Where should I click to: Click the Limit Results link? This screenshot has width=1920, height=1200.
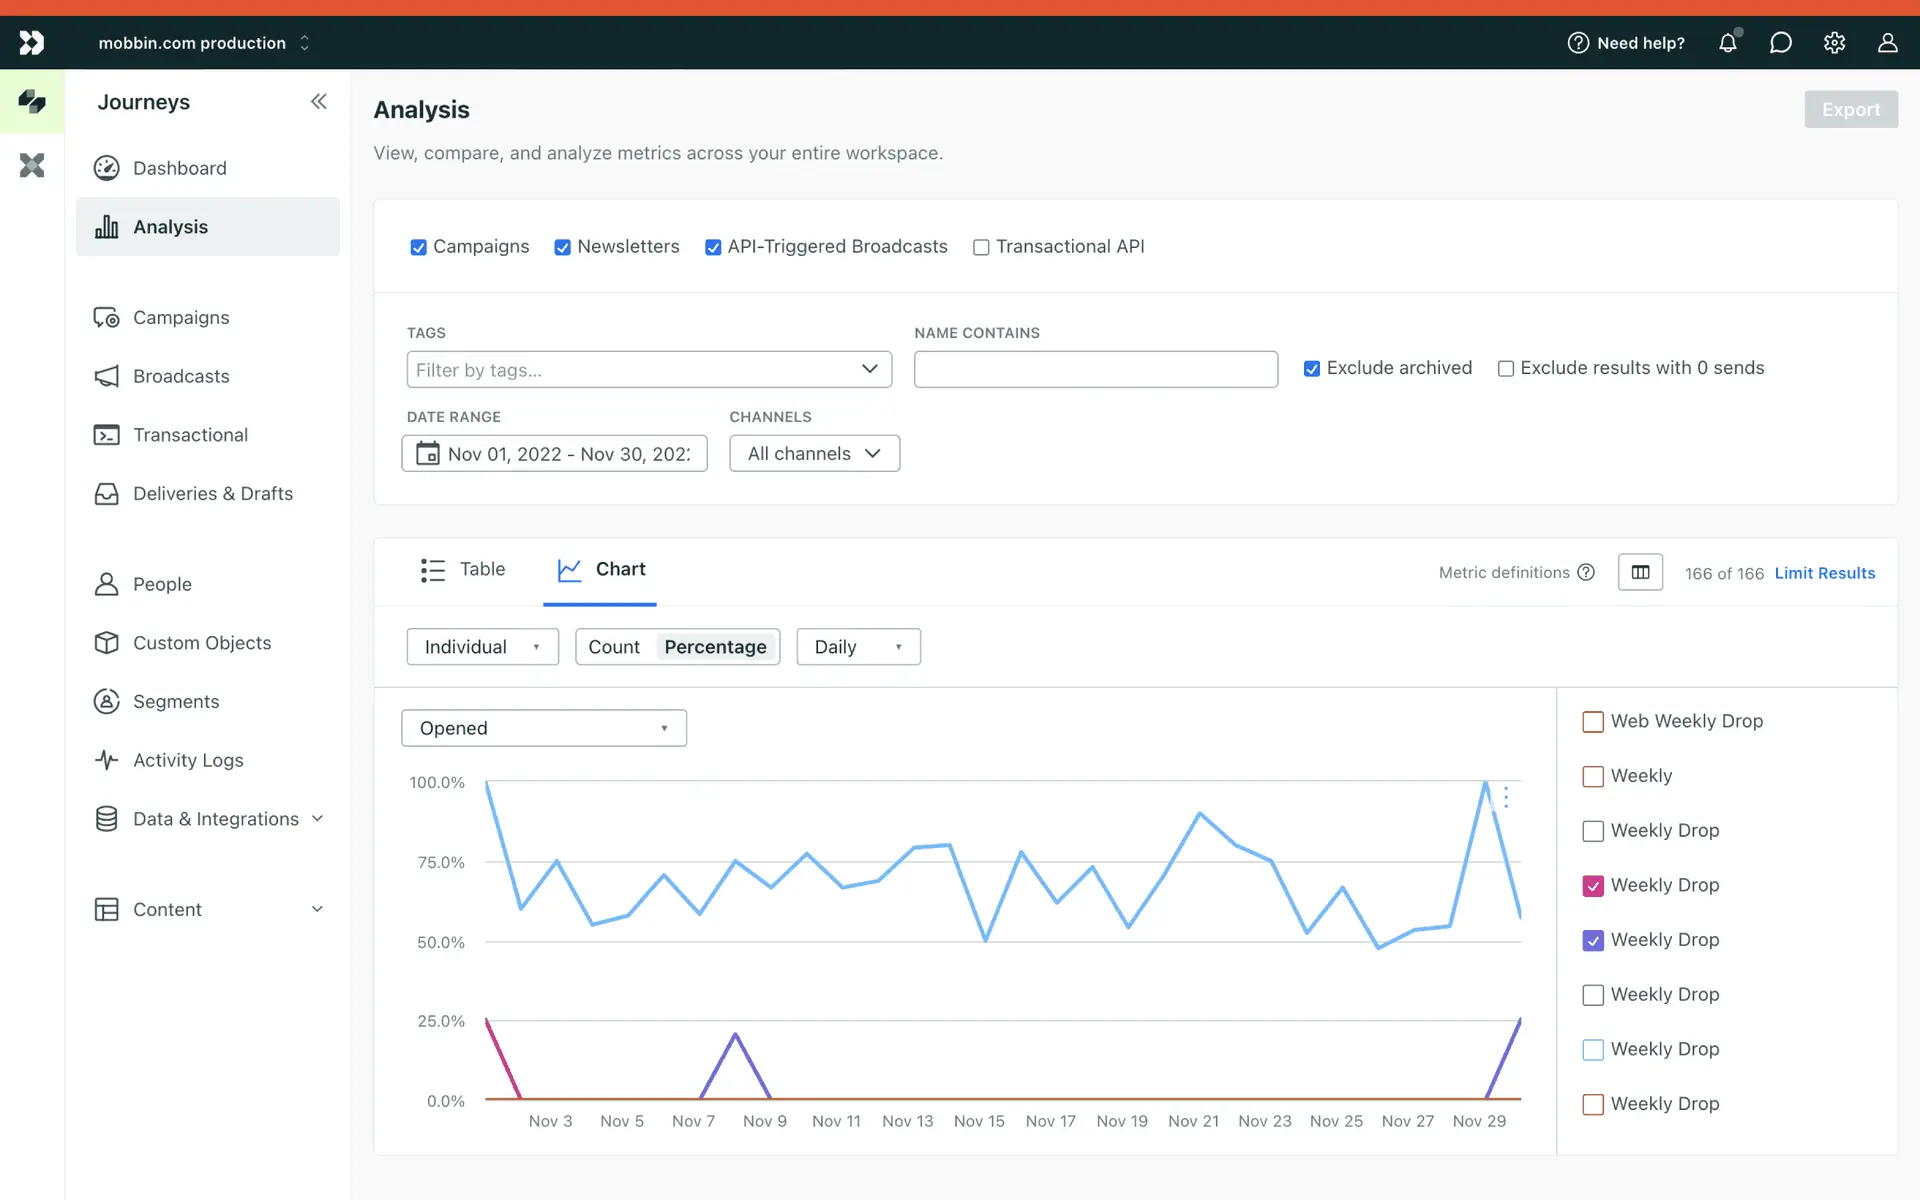(x=1824, y=573)
